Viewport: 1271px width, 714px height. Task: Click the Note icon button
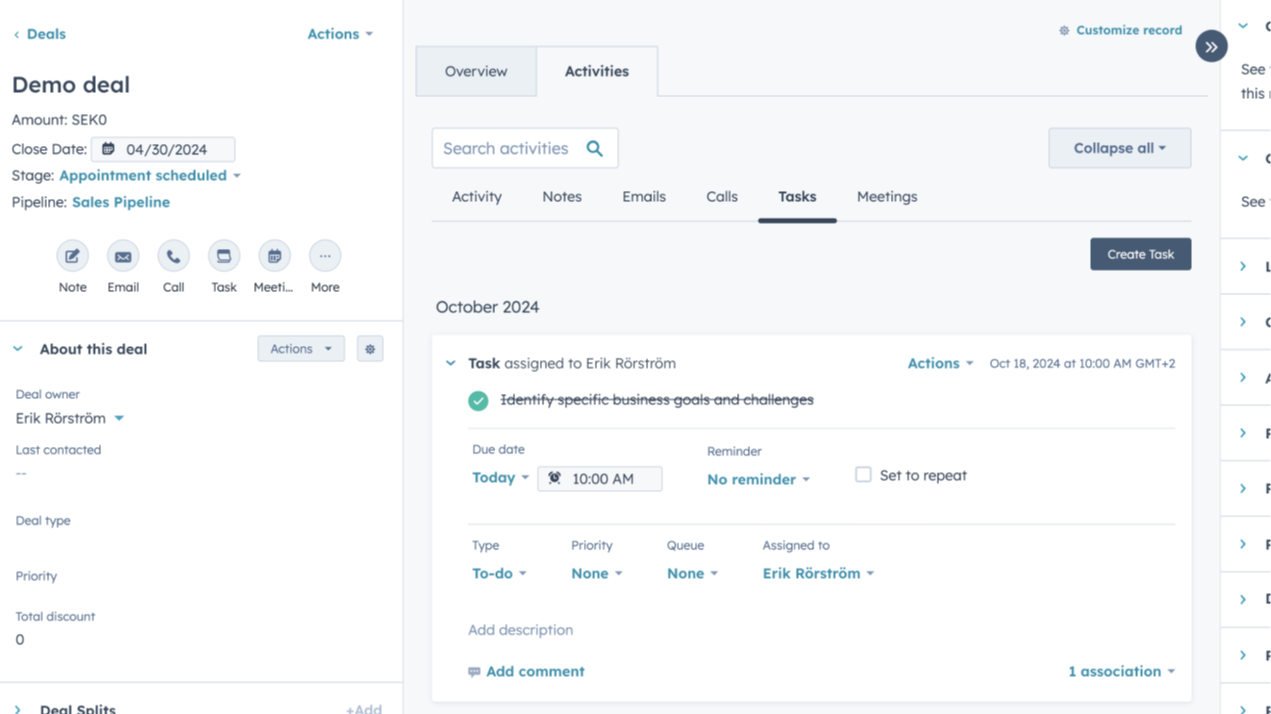tap(72, 256)
